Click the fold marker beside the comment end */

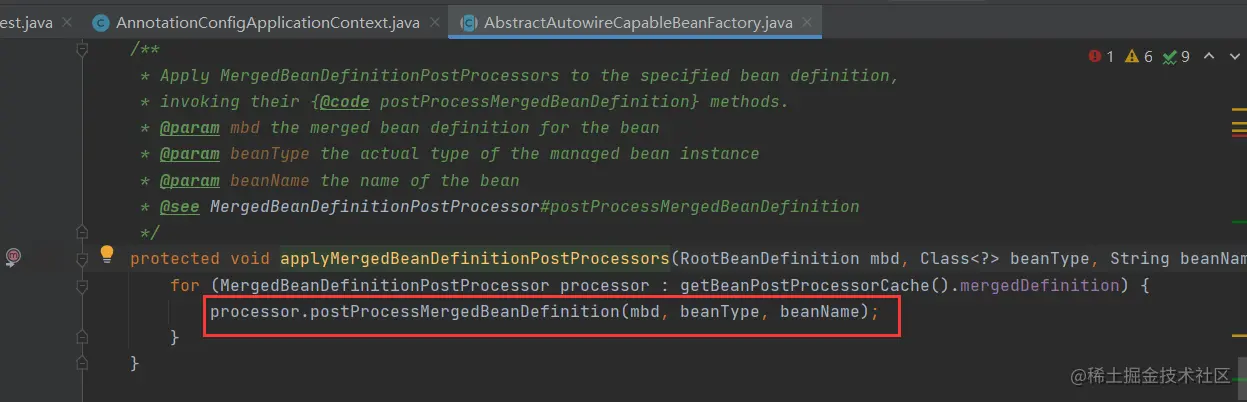(84, 232)
